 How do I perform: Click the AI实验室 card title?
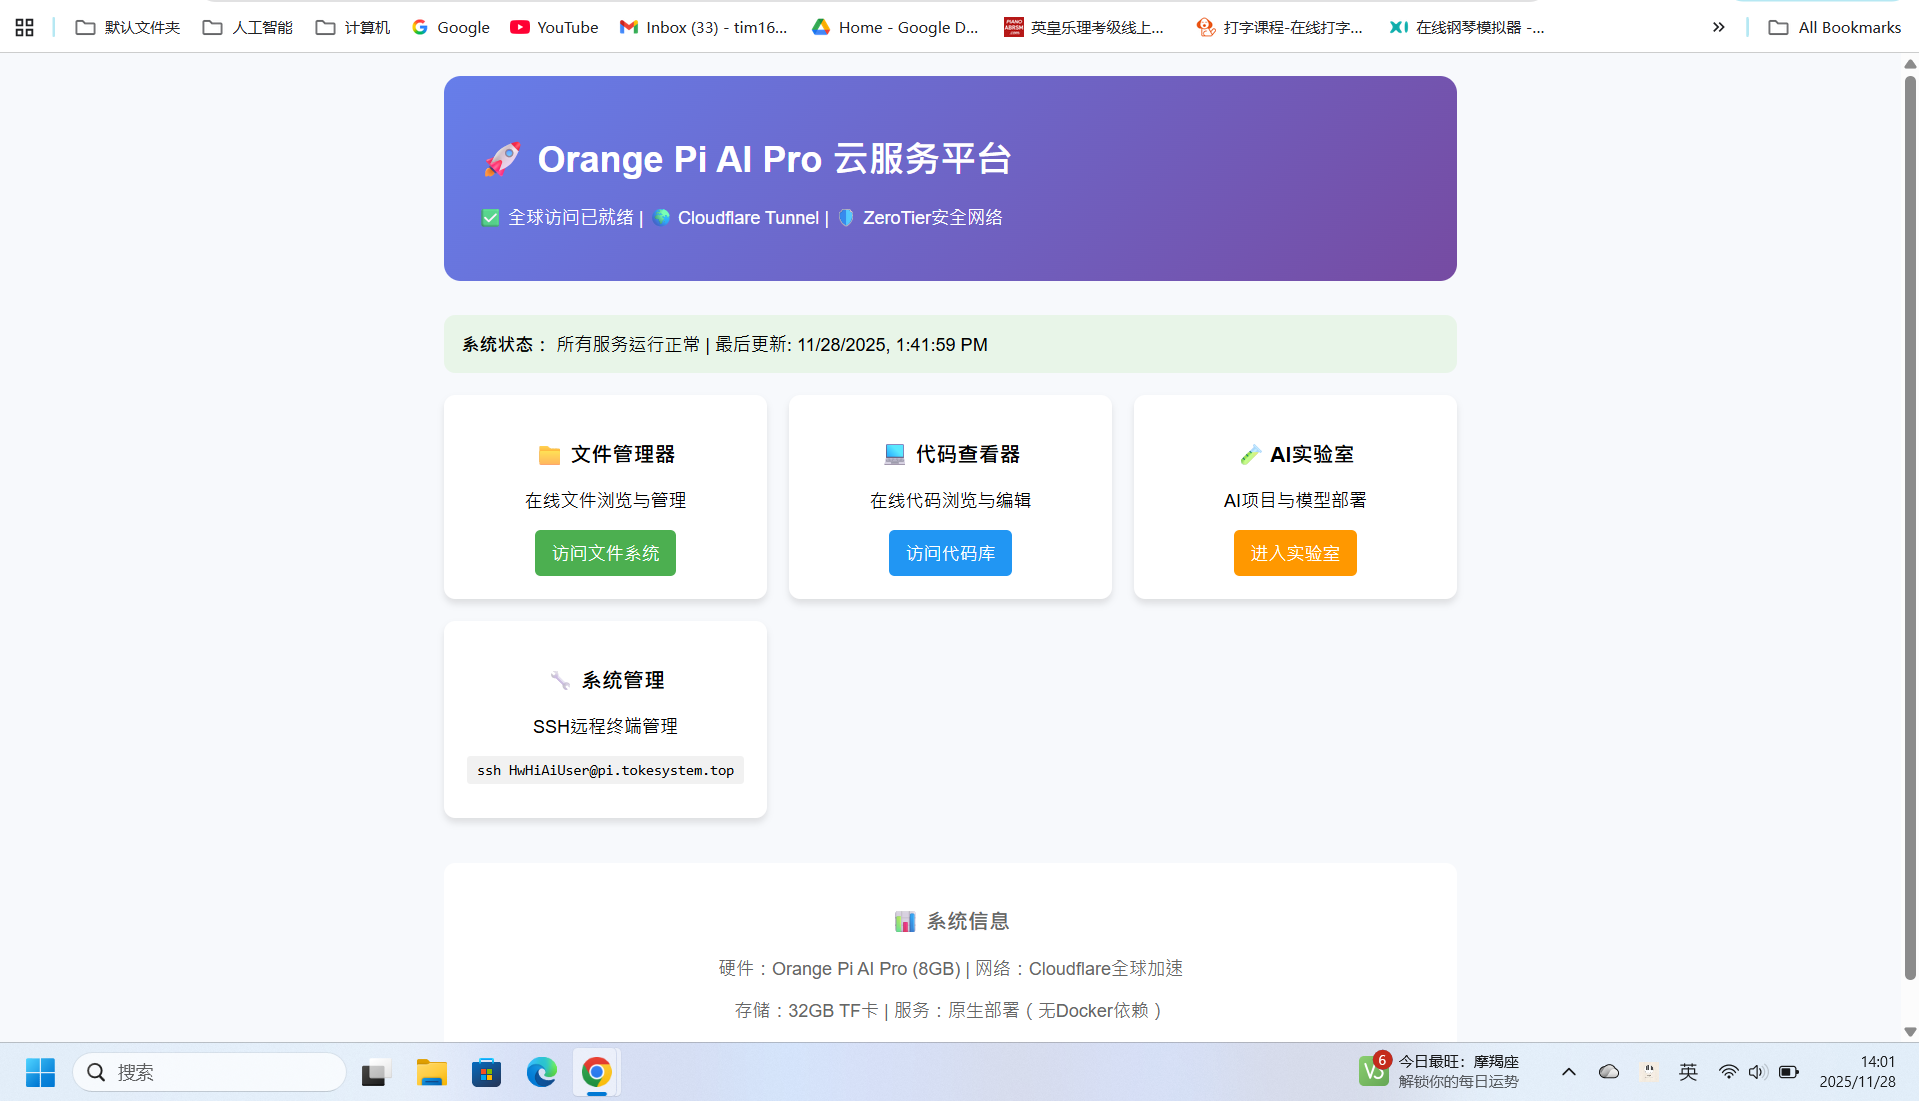pos(1312,455)
